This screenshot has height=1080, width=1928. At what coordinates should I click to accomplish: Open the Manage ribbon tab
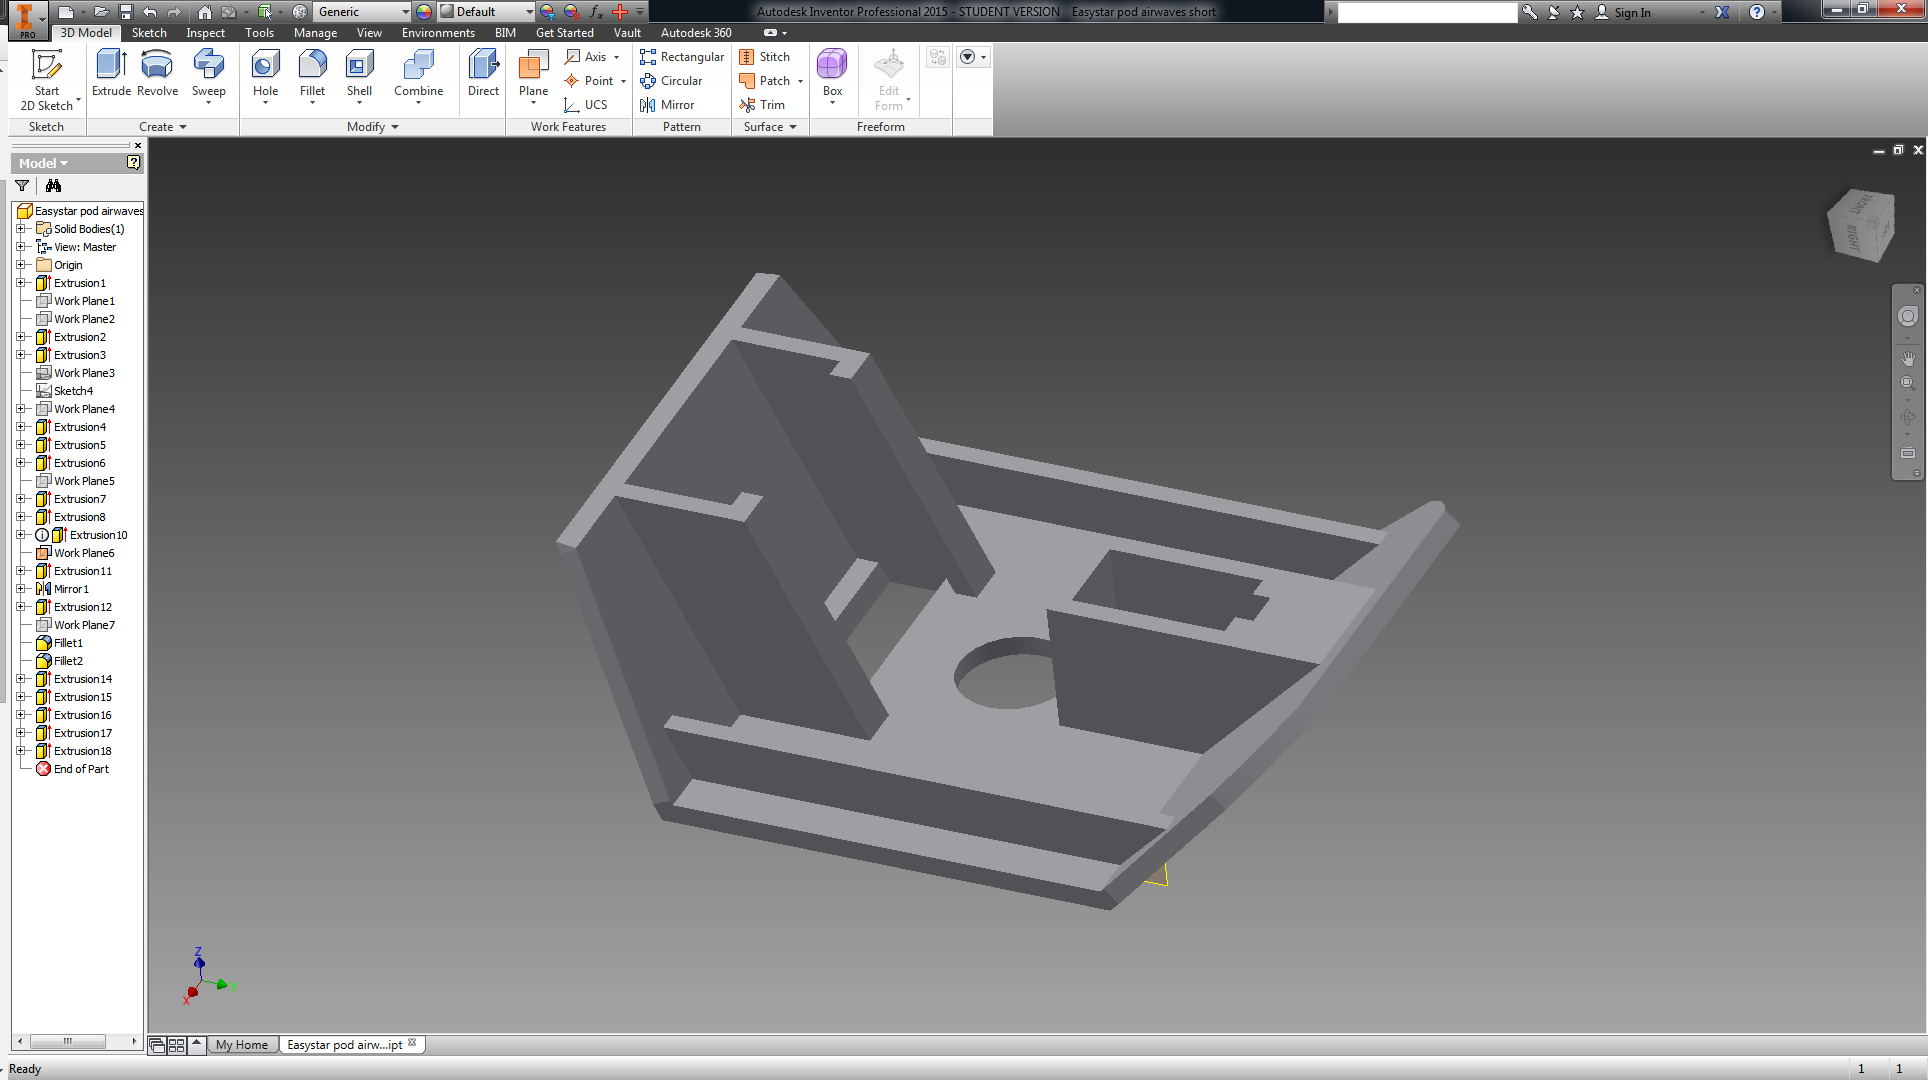[x=315, y=33]
